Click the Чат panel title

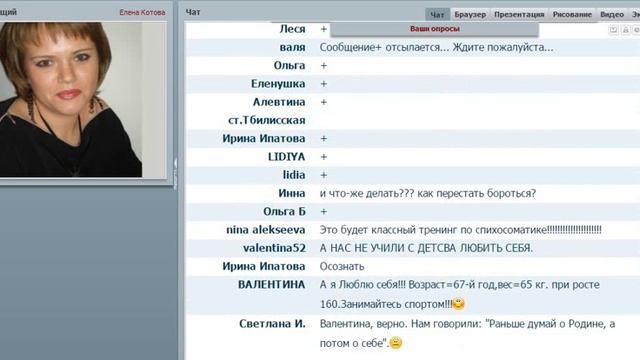pyautogui.click(x=193, y=12)
